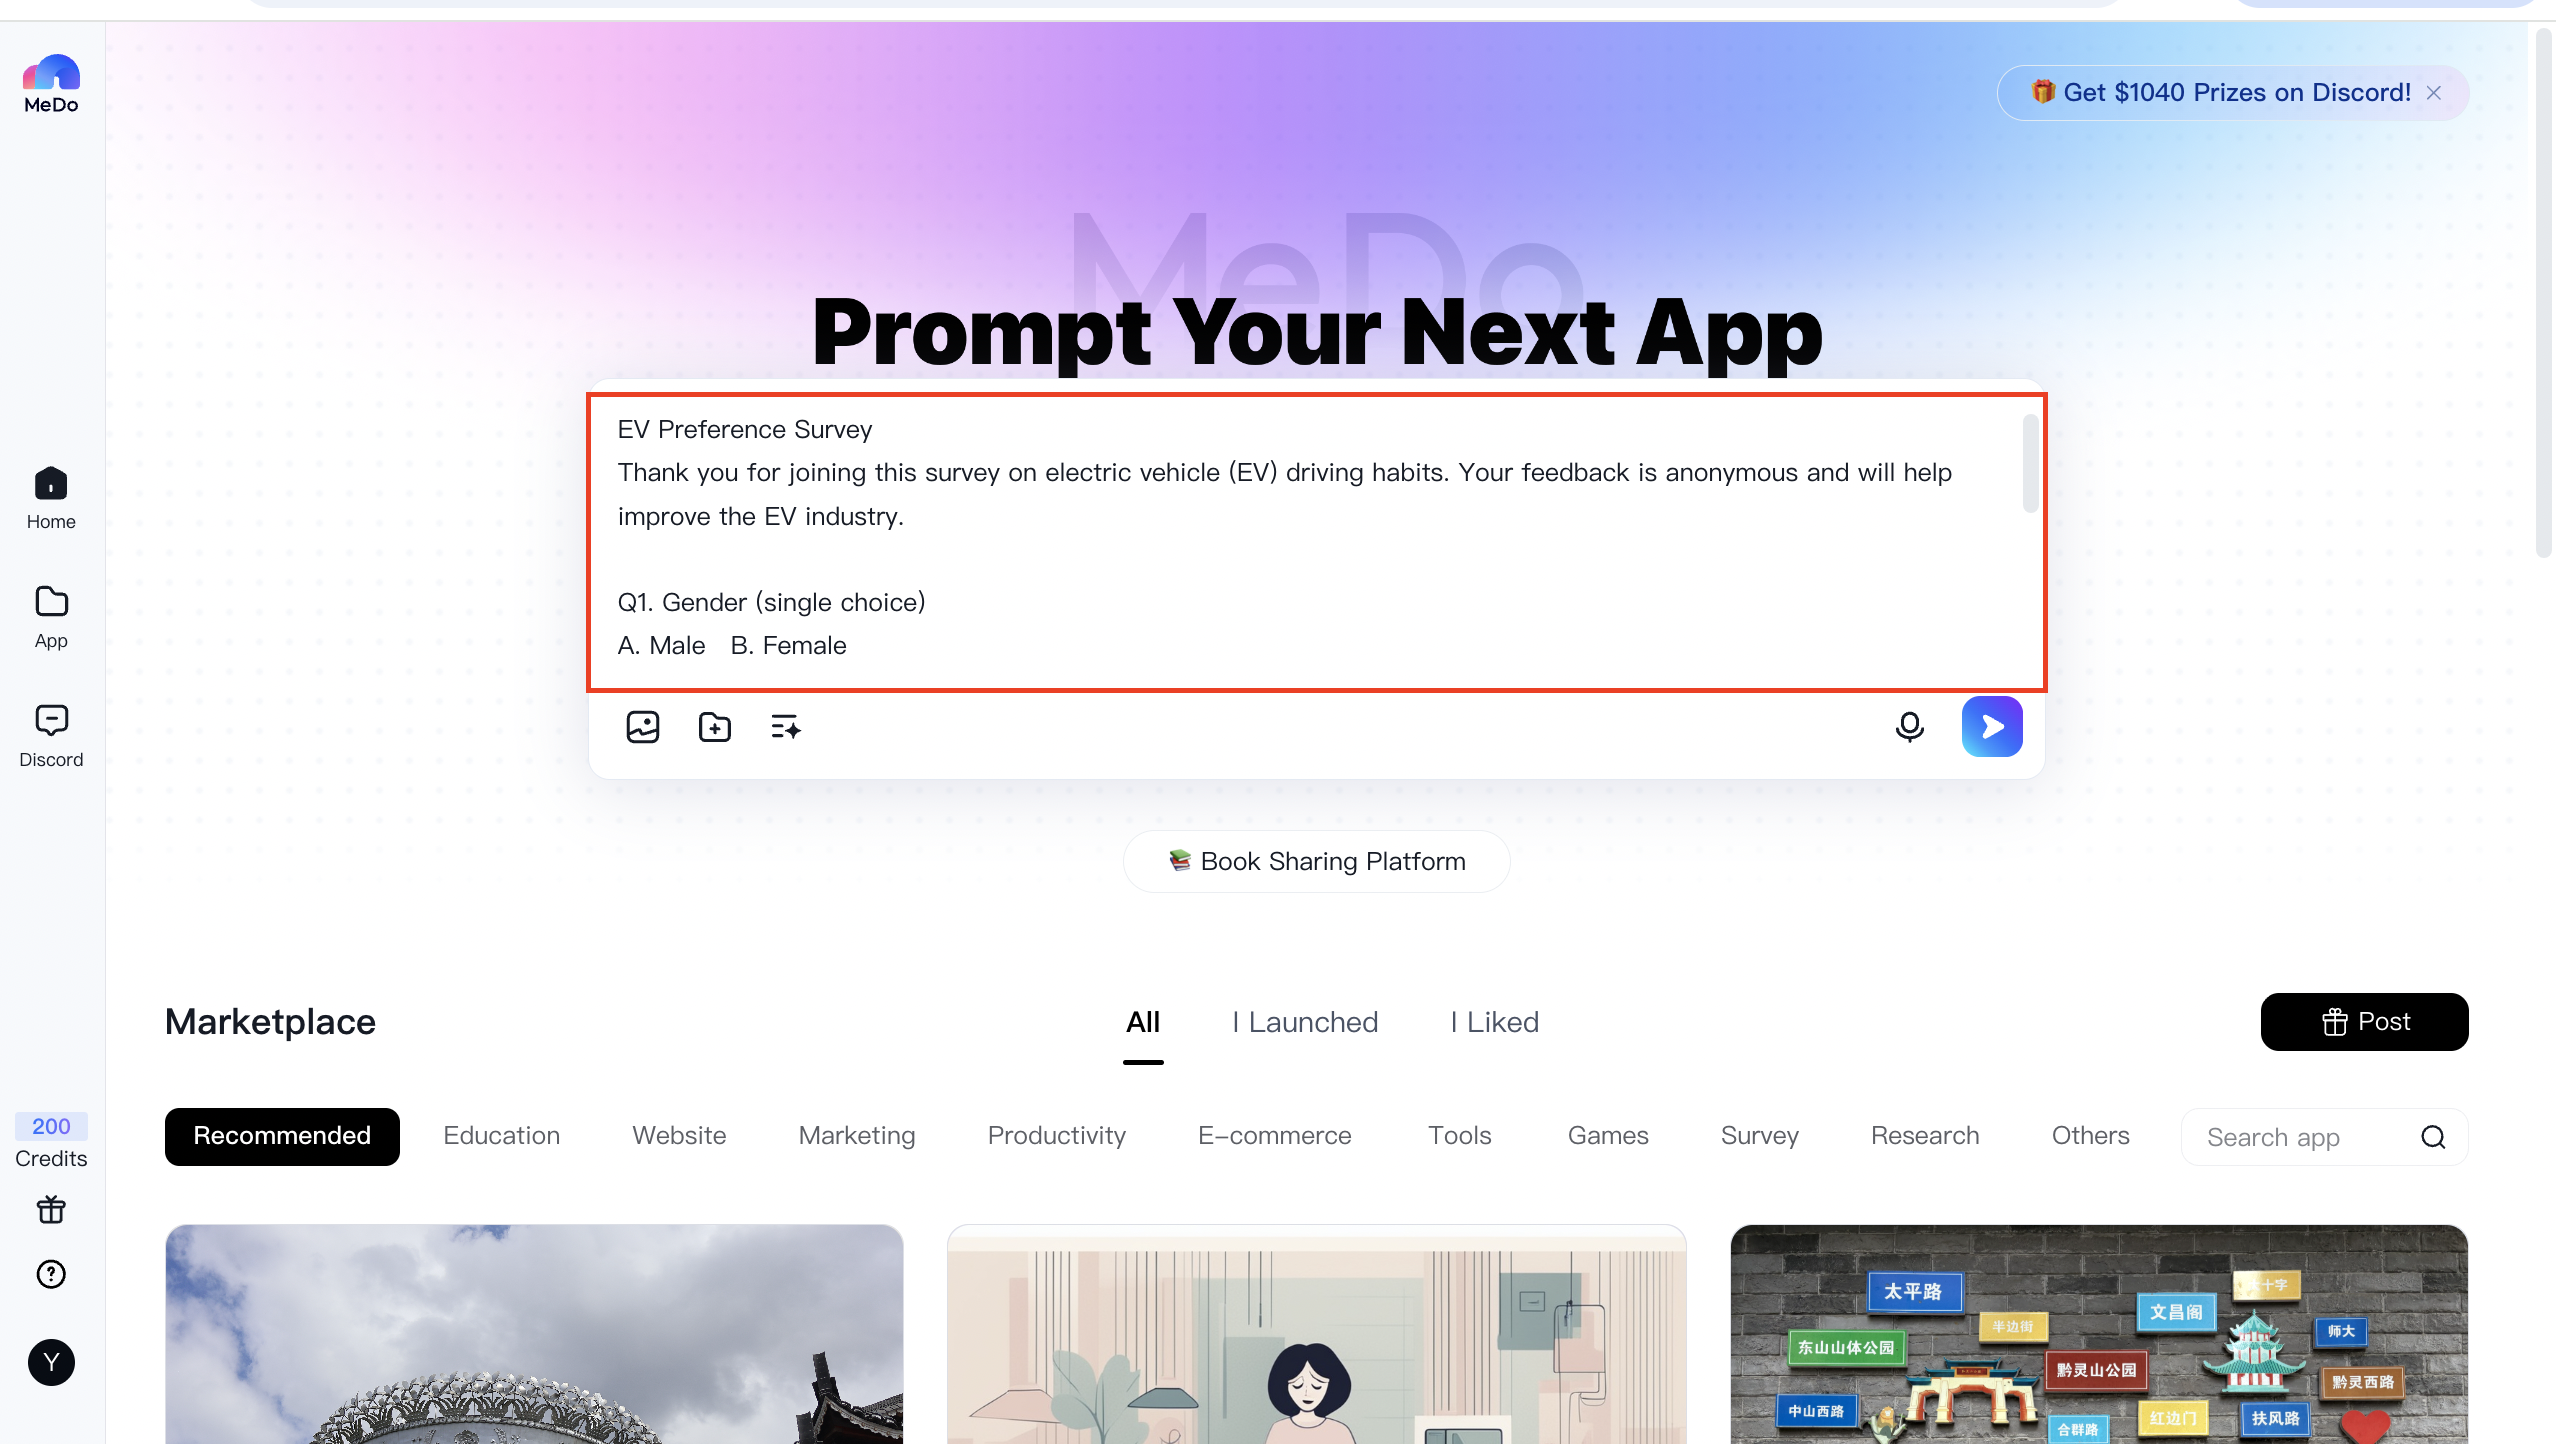Click the add file folder icon
Image resolution: width=2556 pixels, height=1444 pixels.
[714, 727]
